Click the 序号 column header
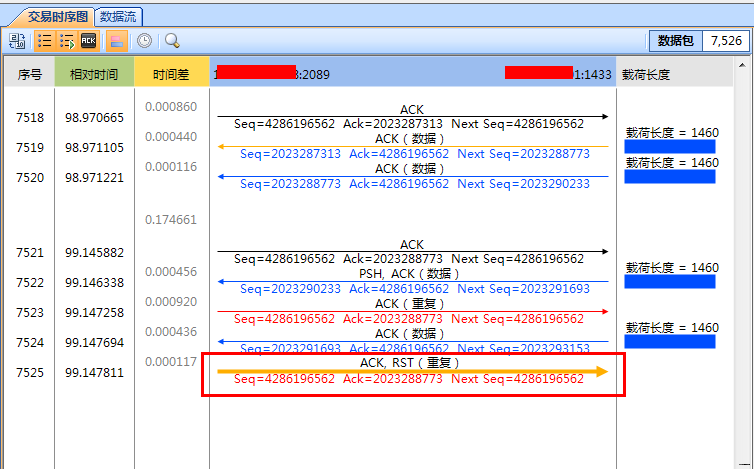Image resolution: width=754 pixels, height=469 pixels. 30,74
